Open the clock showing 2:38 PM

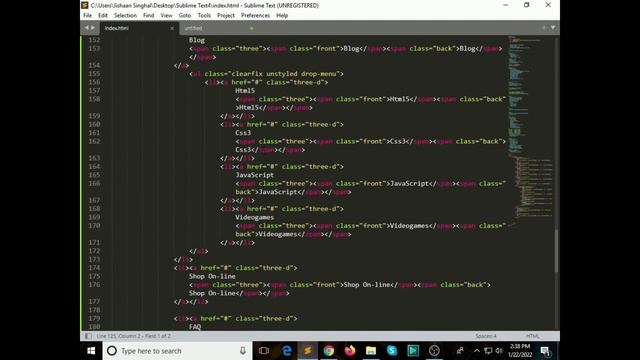pos(520,351)
